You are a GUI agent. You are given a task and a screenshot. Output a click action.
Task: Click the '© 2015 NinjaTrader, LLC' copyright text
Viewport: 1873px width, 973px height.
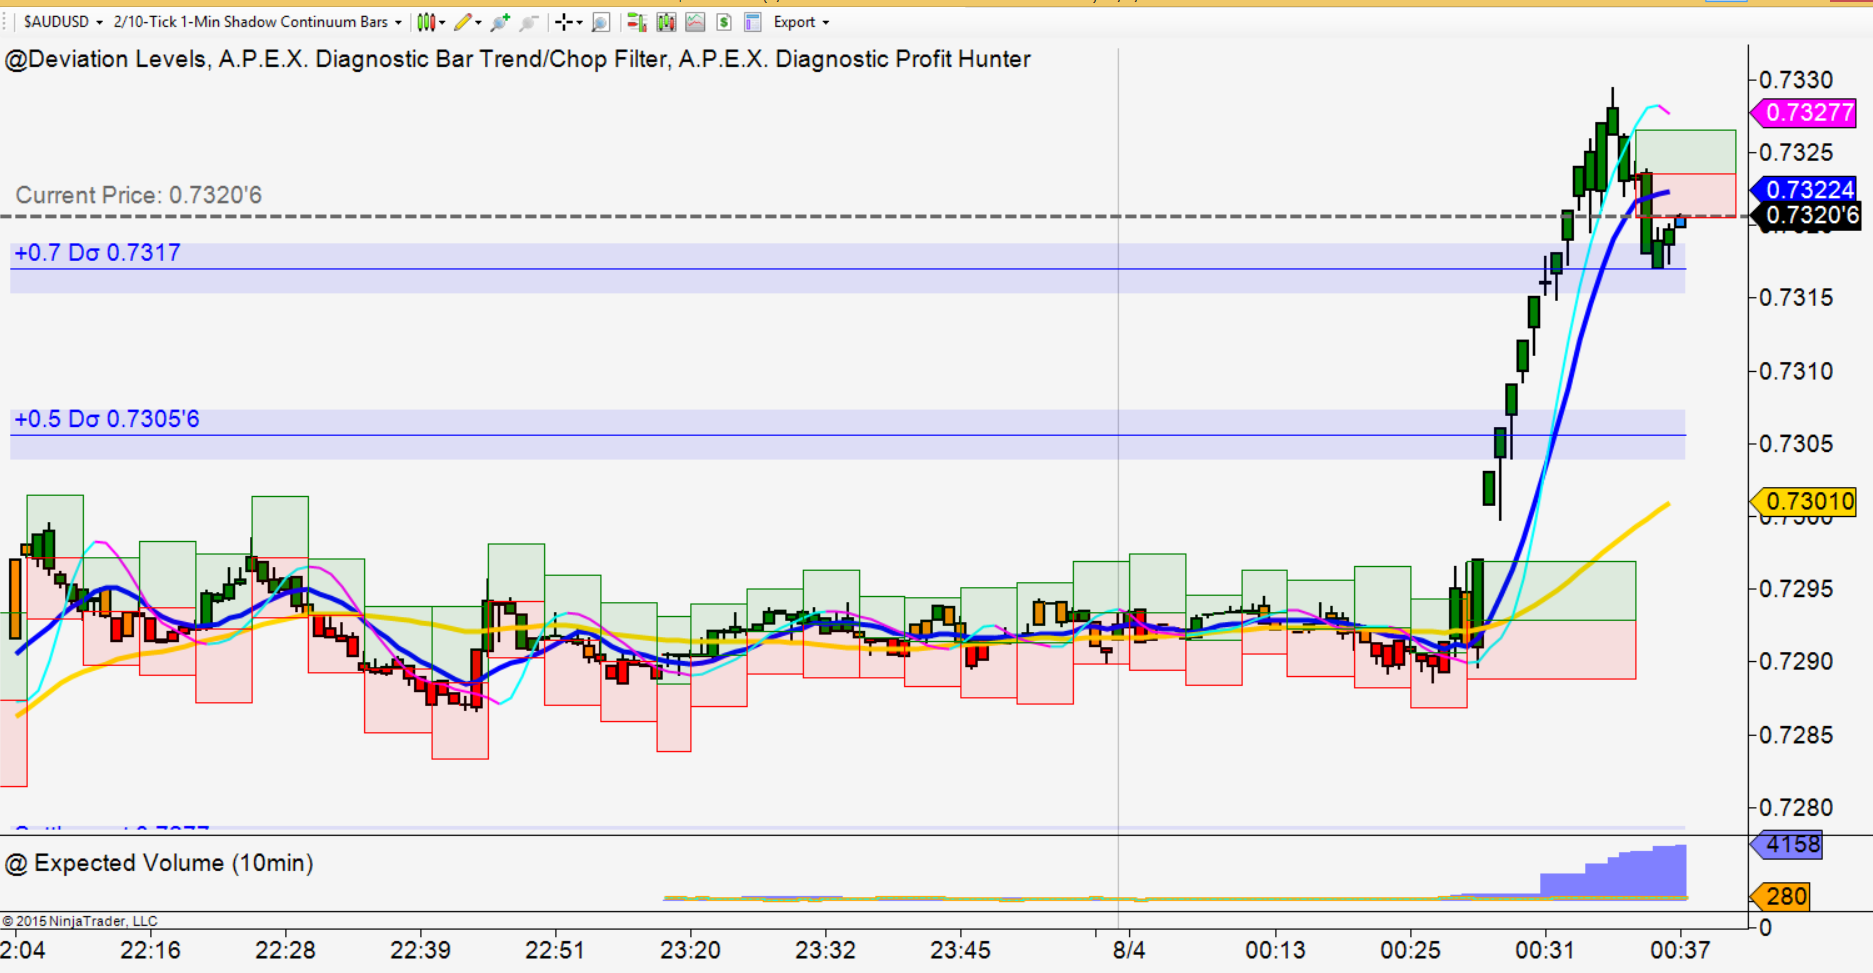pyautogui.click(x=80, y=921)
